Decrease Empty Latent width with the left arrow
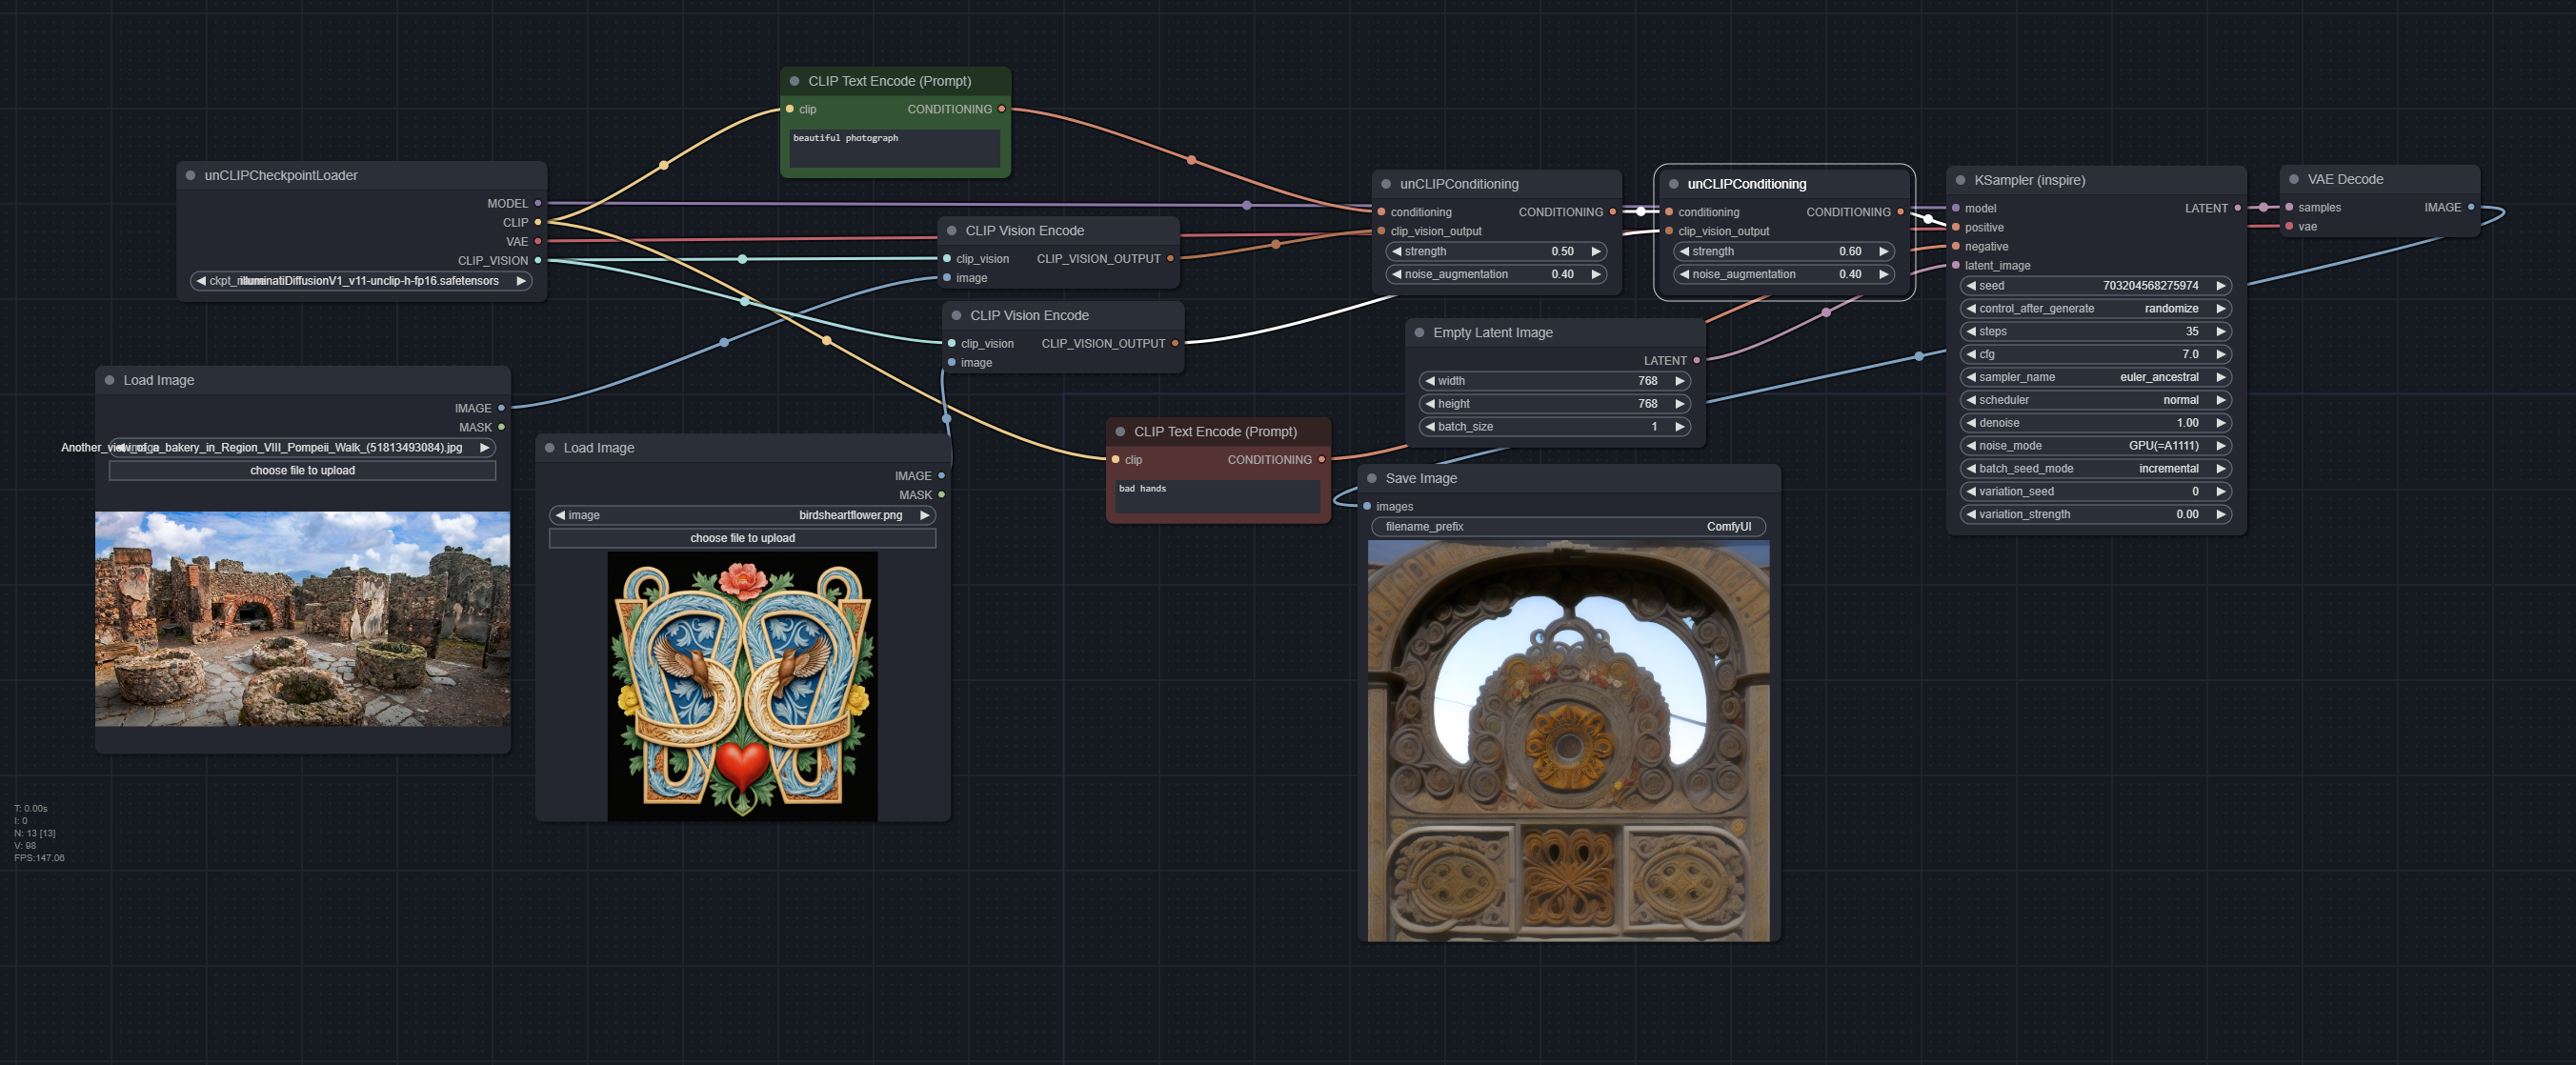The height and width of the screenshot is (1065, 2576). pyautogui.click(x=1430, y=382)
